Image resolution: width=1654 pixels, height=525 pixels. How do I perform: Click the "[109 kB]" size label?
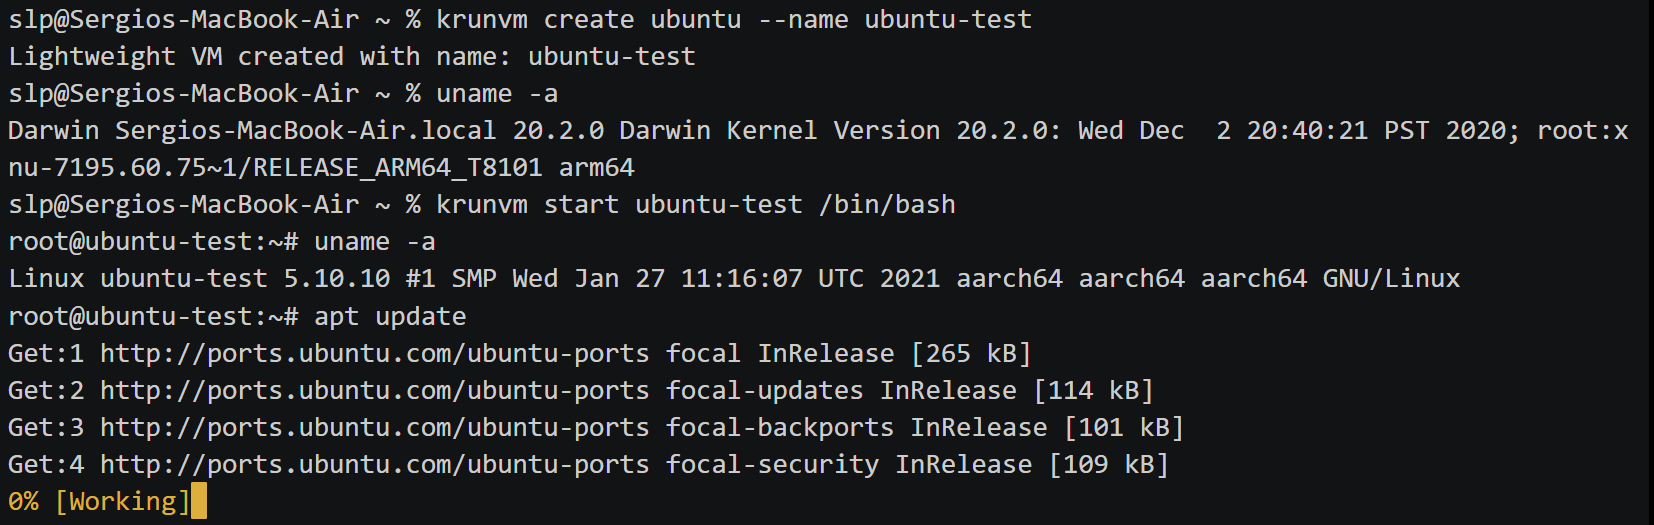(x=1109, y=464)
